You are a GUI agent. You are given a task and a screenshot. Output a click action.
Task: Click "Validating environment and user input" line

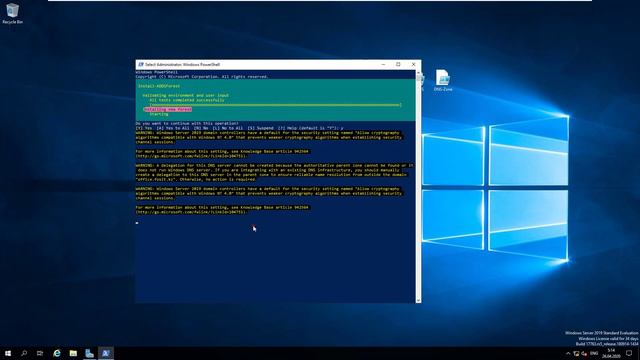(x=186, y=96)
